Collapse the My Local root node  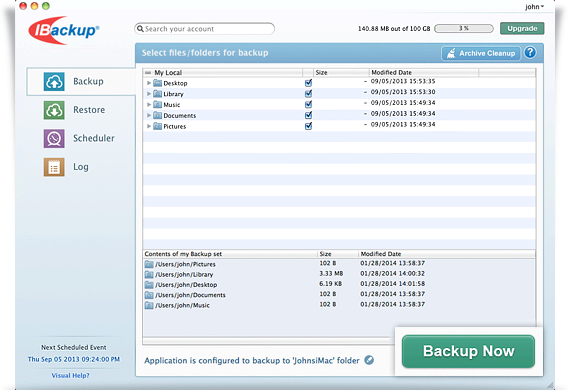coord(148,73)
